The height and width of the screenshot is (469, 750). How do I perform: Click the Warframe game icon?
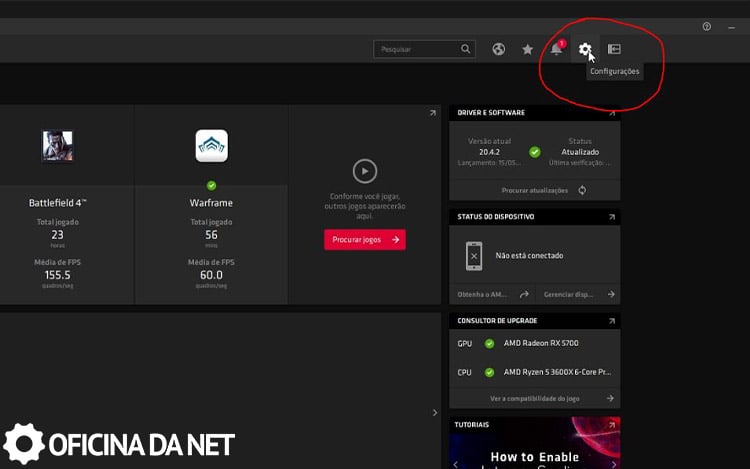(x=211, y=146)
